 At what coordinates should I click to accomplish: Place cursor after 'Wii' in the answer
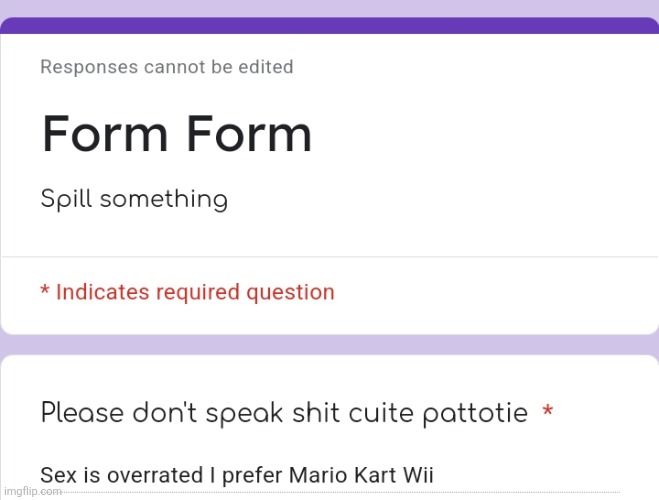pos(435,475)
